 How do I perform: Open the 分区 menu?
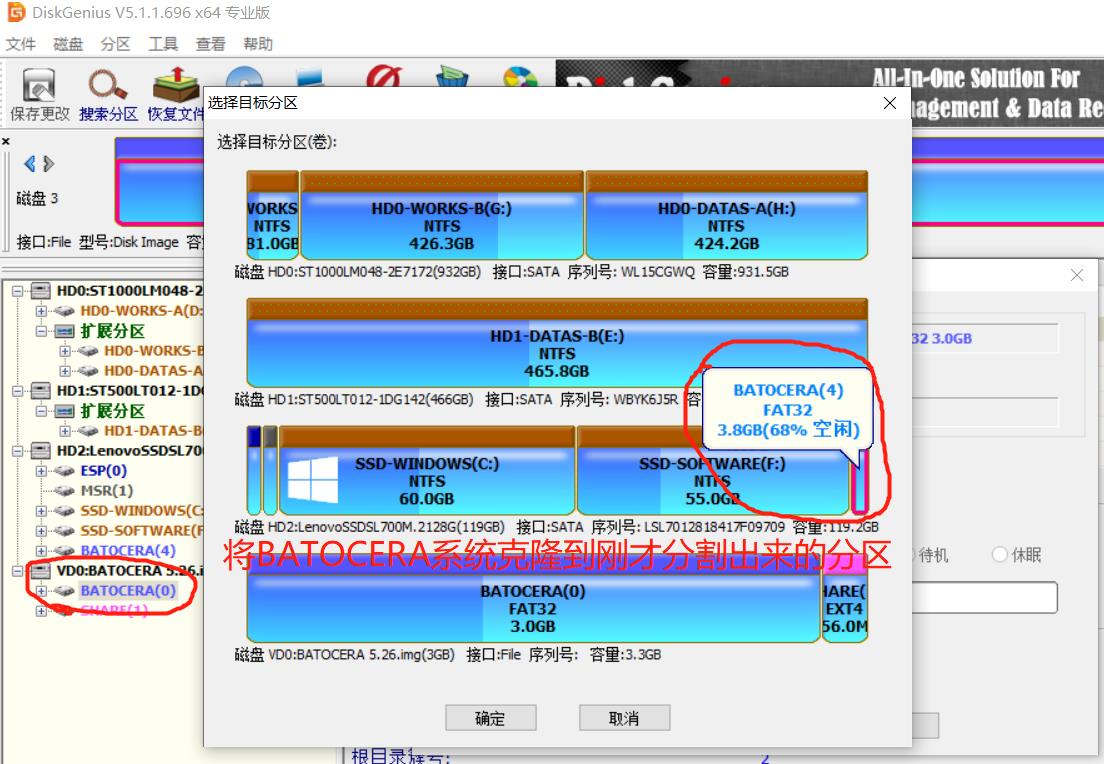(115, 44)
